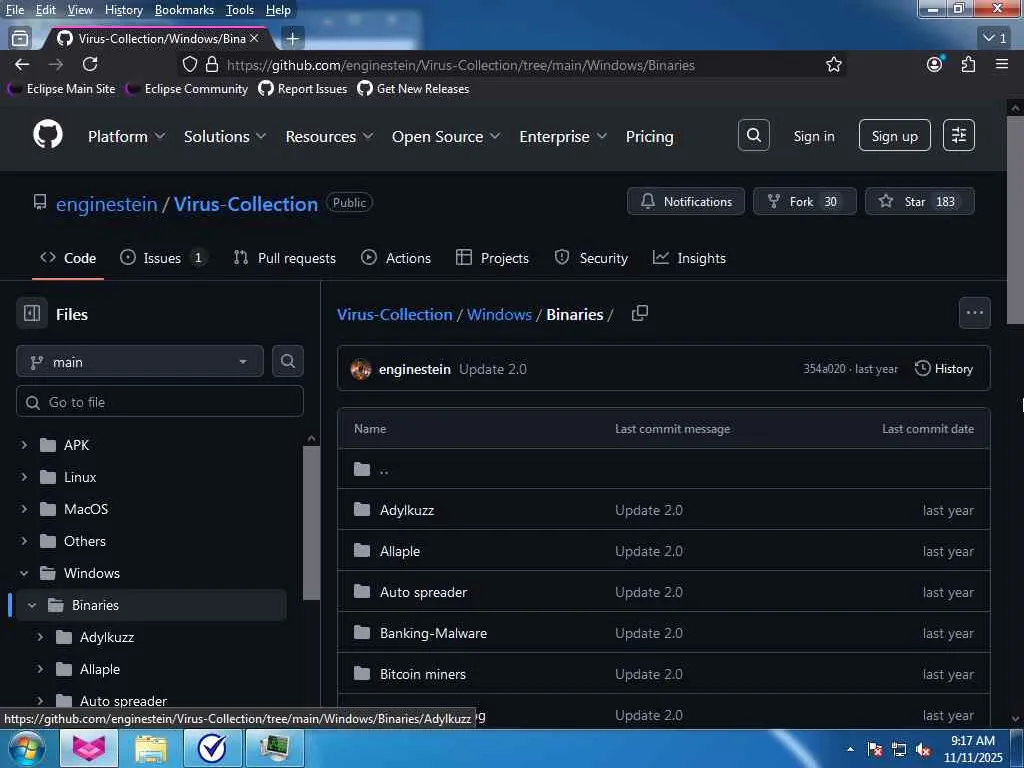1024x768 pixels.
Task: Show site security padlock information
Action: tap(212, 65)
